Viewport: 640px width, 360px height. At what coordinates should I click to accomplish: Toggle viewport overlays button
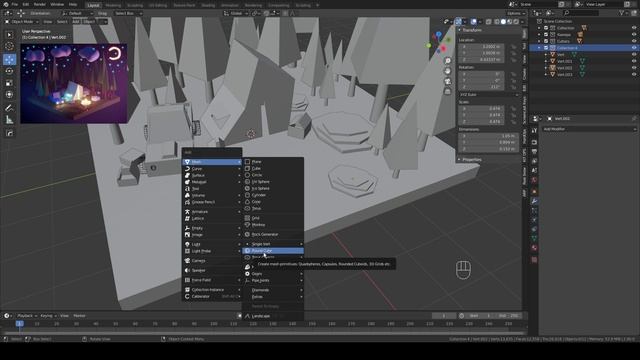[473, 22]
